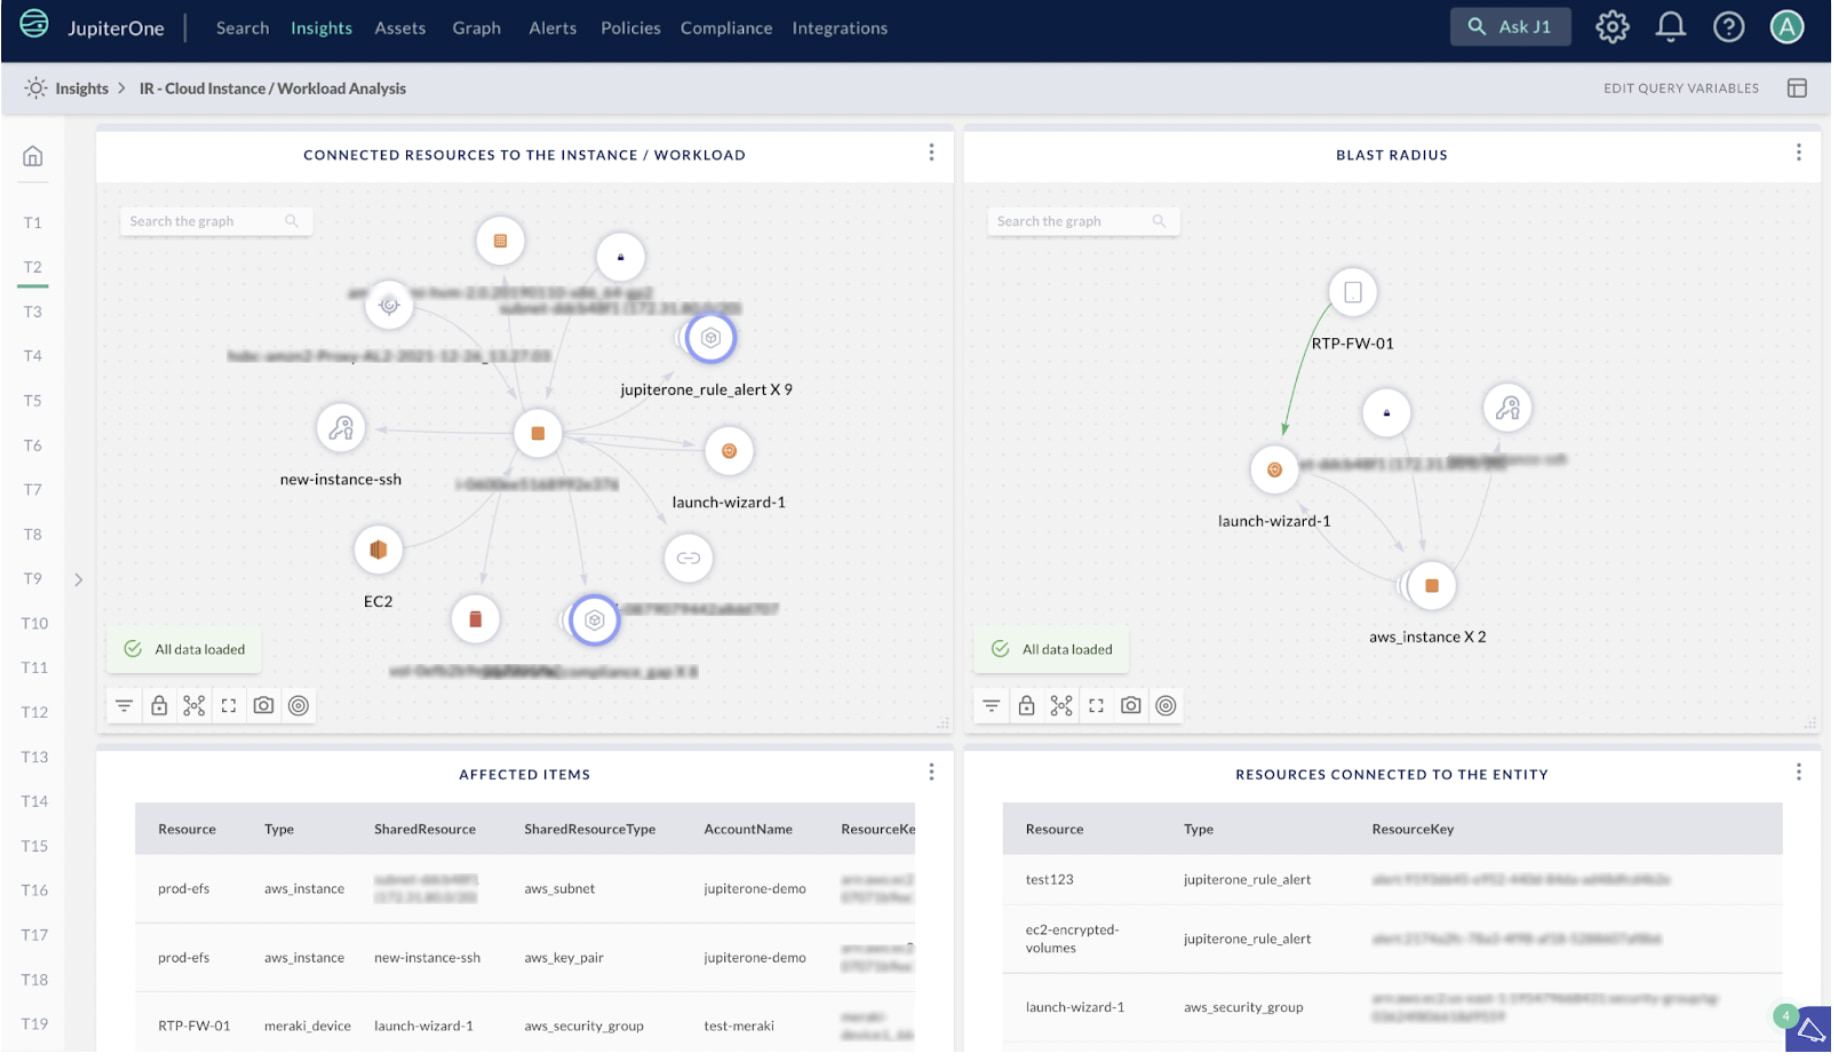The height and width of the screenshot is (1058, 1834).
Task: Click the test-meraki account cell
Action: (739, 1026)
